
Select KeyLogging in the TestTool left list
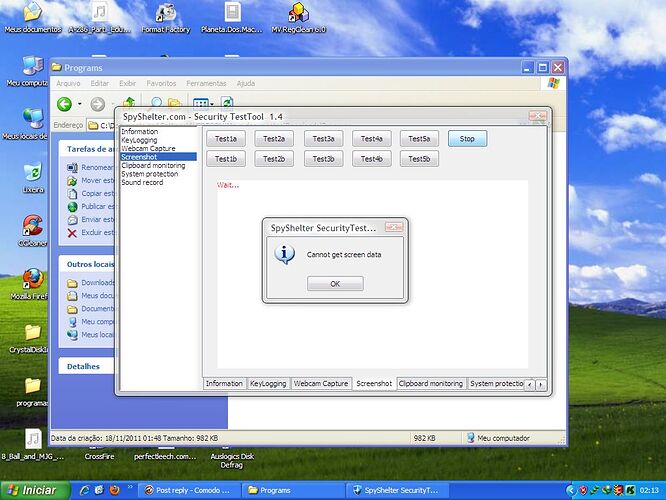pos(158,140)
